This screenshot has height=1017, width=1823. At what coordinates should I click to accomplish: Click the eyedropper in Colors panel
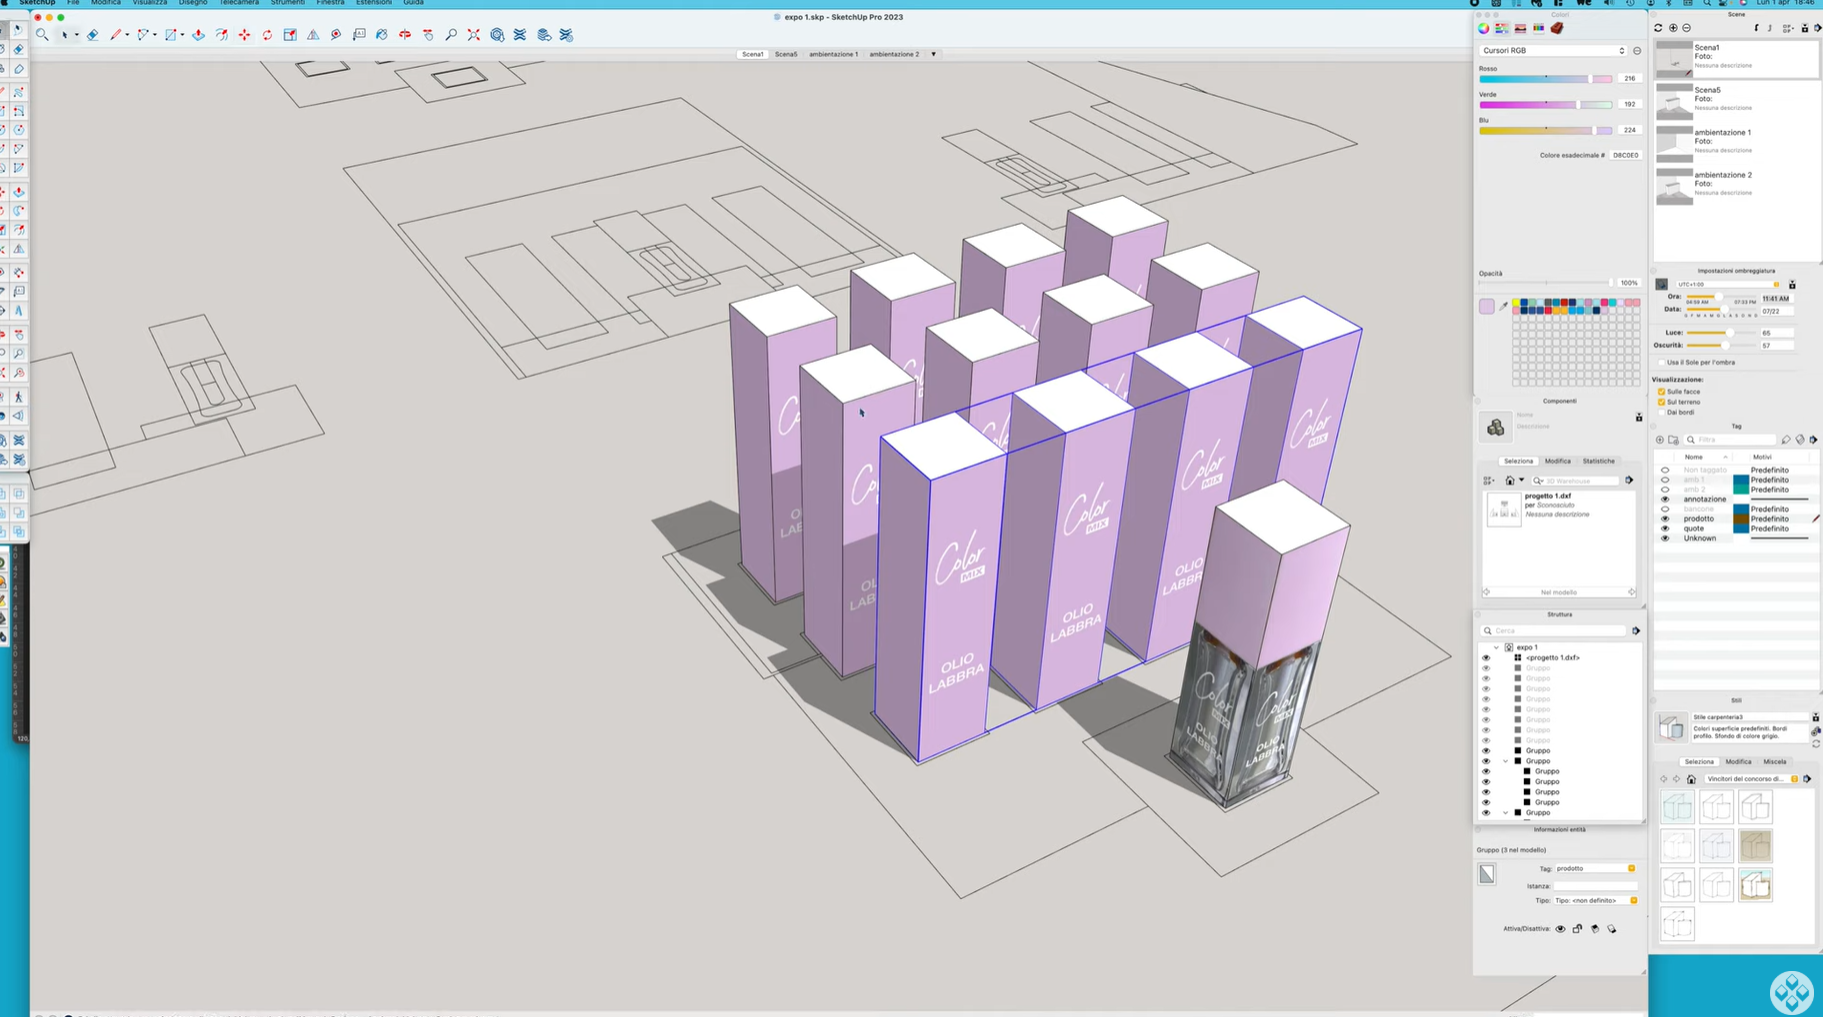pyautogui.click(x=1503, y=307)
